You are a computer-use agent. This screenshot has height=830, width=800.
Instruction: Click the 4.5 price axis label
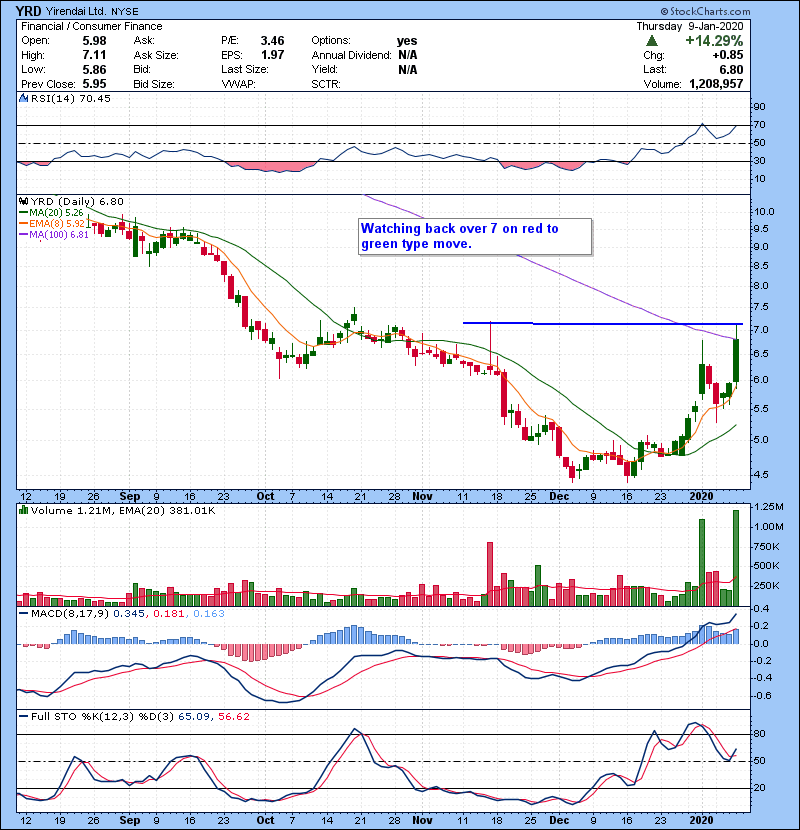tap(761, 475)
